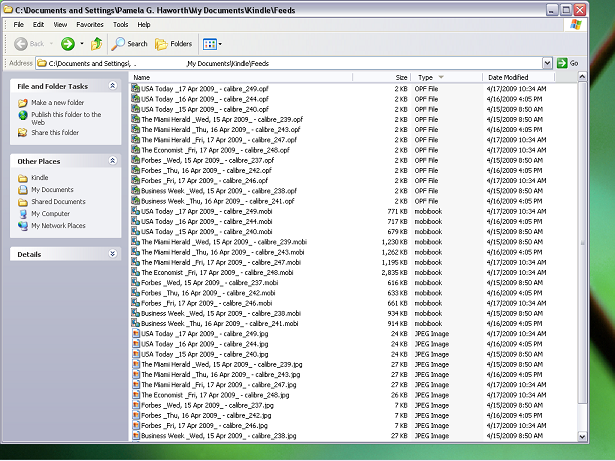615x461 pixels.
Task: Select file USA Today calibre_240.jpg name
Action: (x=204, y=354)
